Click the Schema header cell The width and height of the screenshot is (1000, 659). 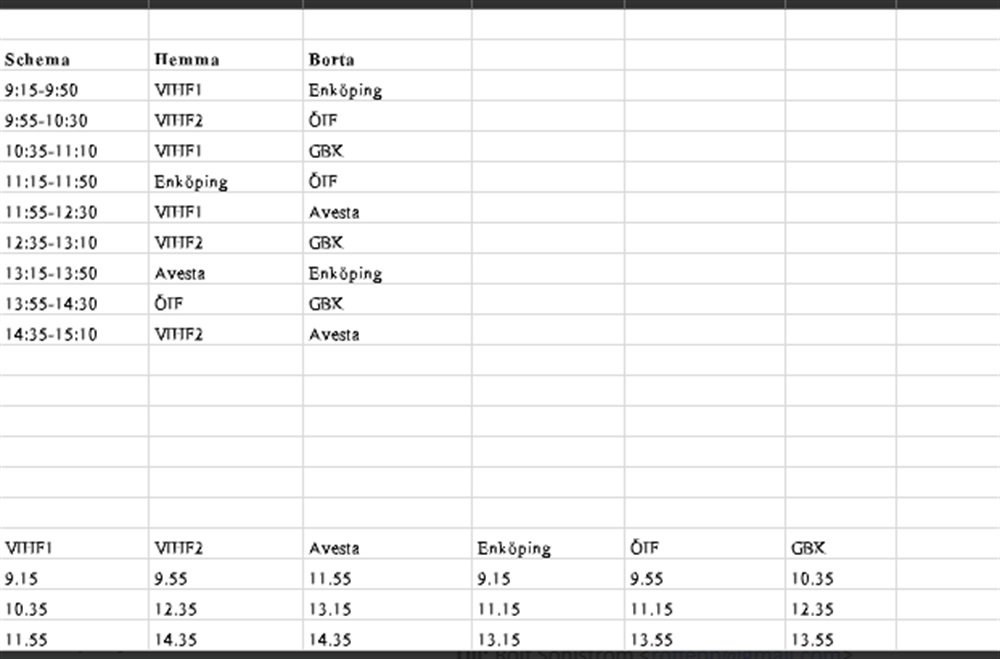38,60
